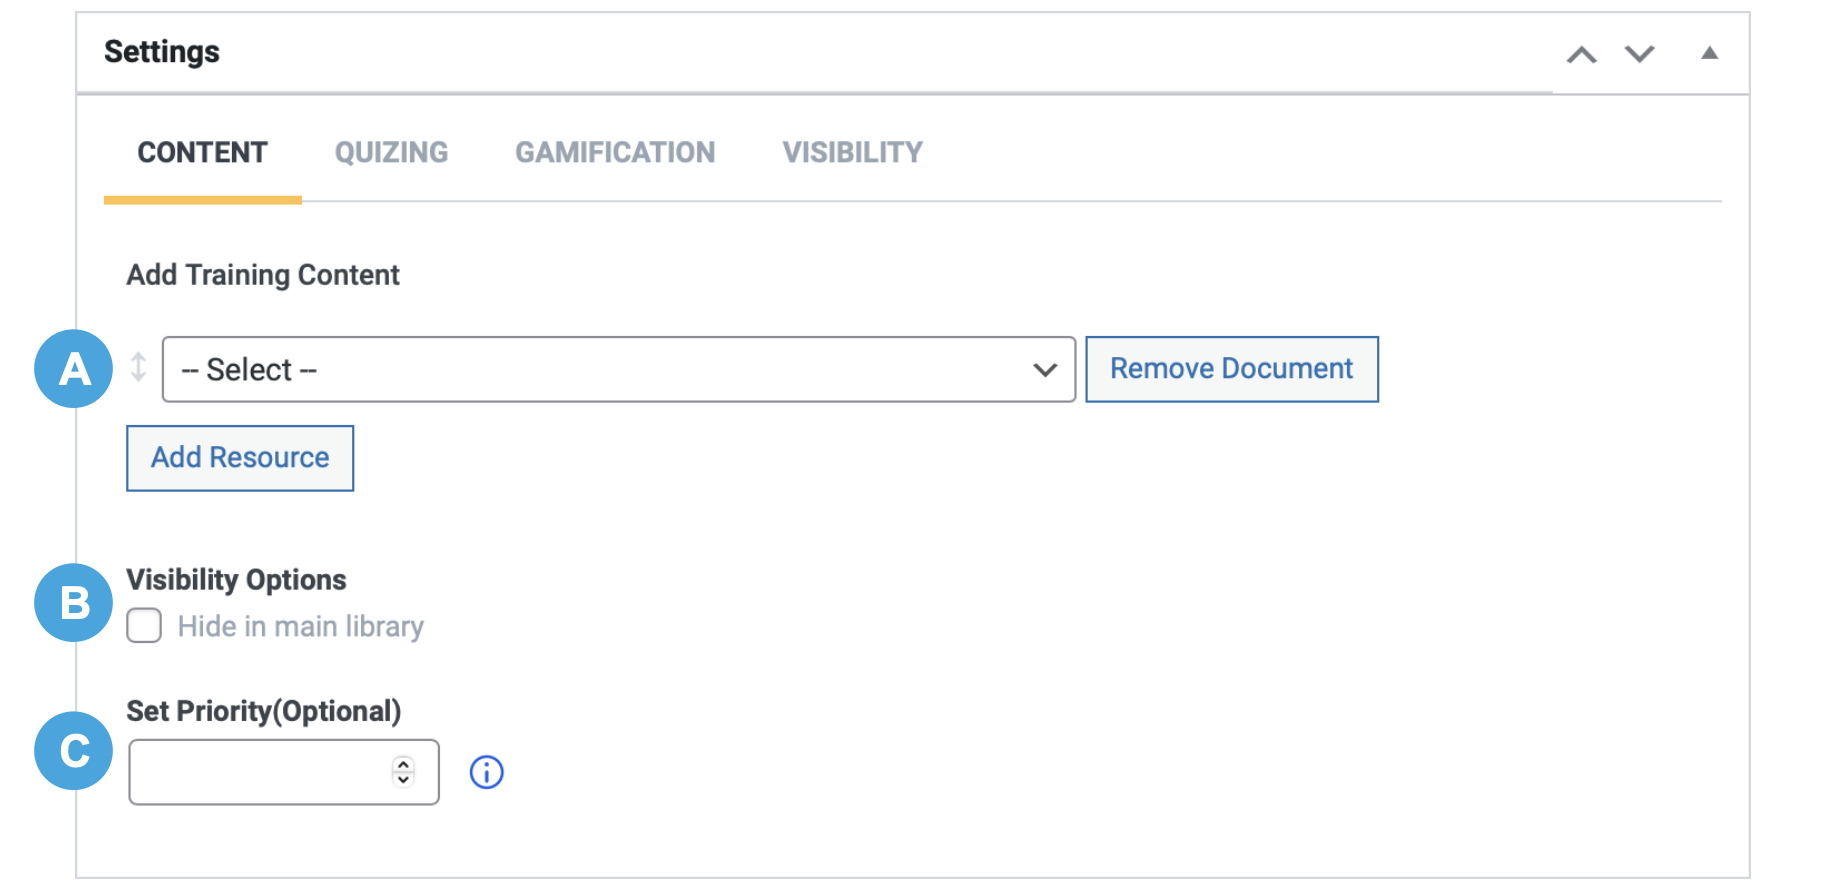1826x890 pixels.
Task: Collapse the Settings panel triangle toggle
Action: coord(1709,53)
